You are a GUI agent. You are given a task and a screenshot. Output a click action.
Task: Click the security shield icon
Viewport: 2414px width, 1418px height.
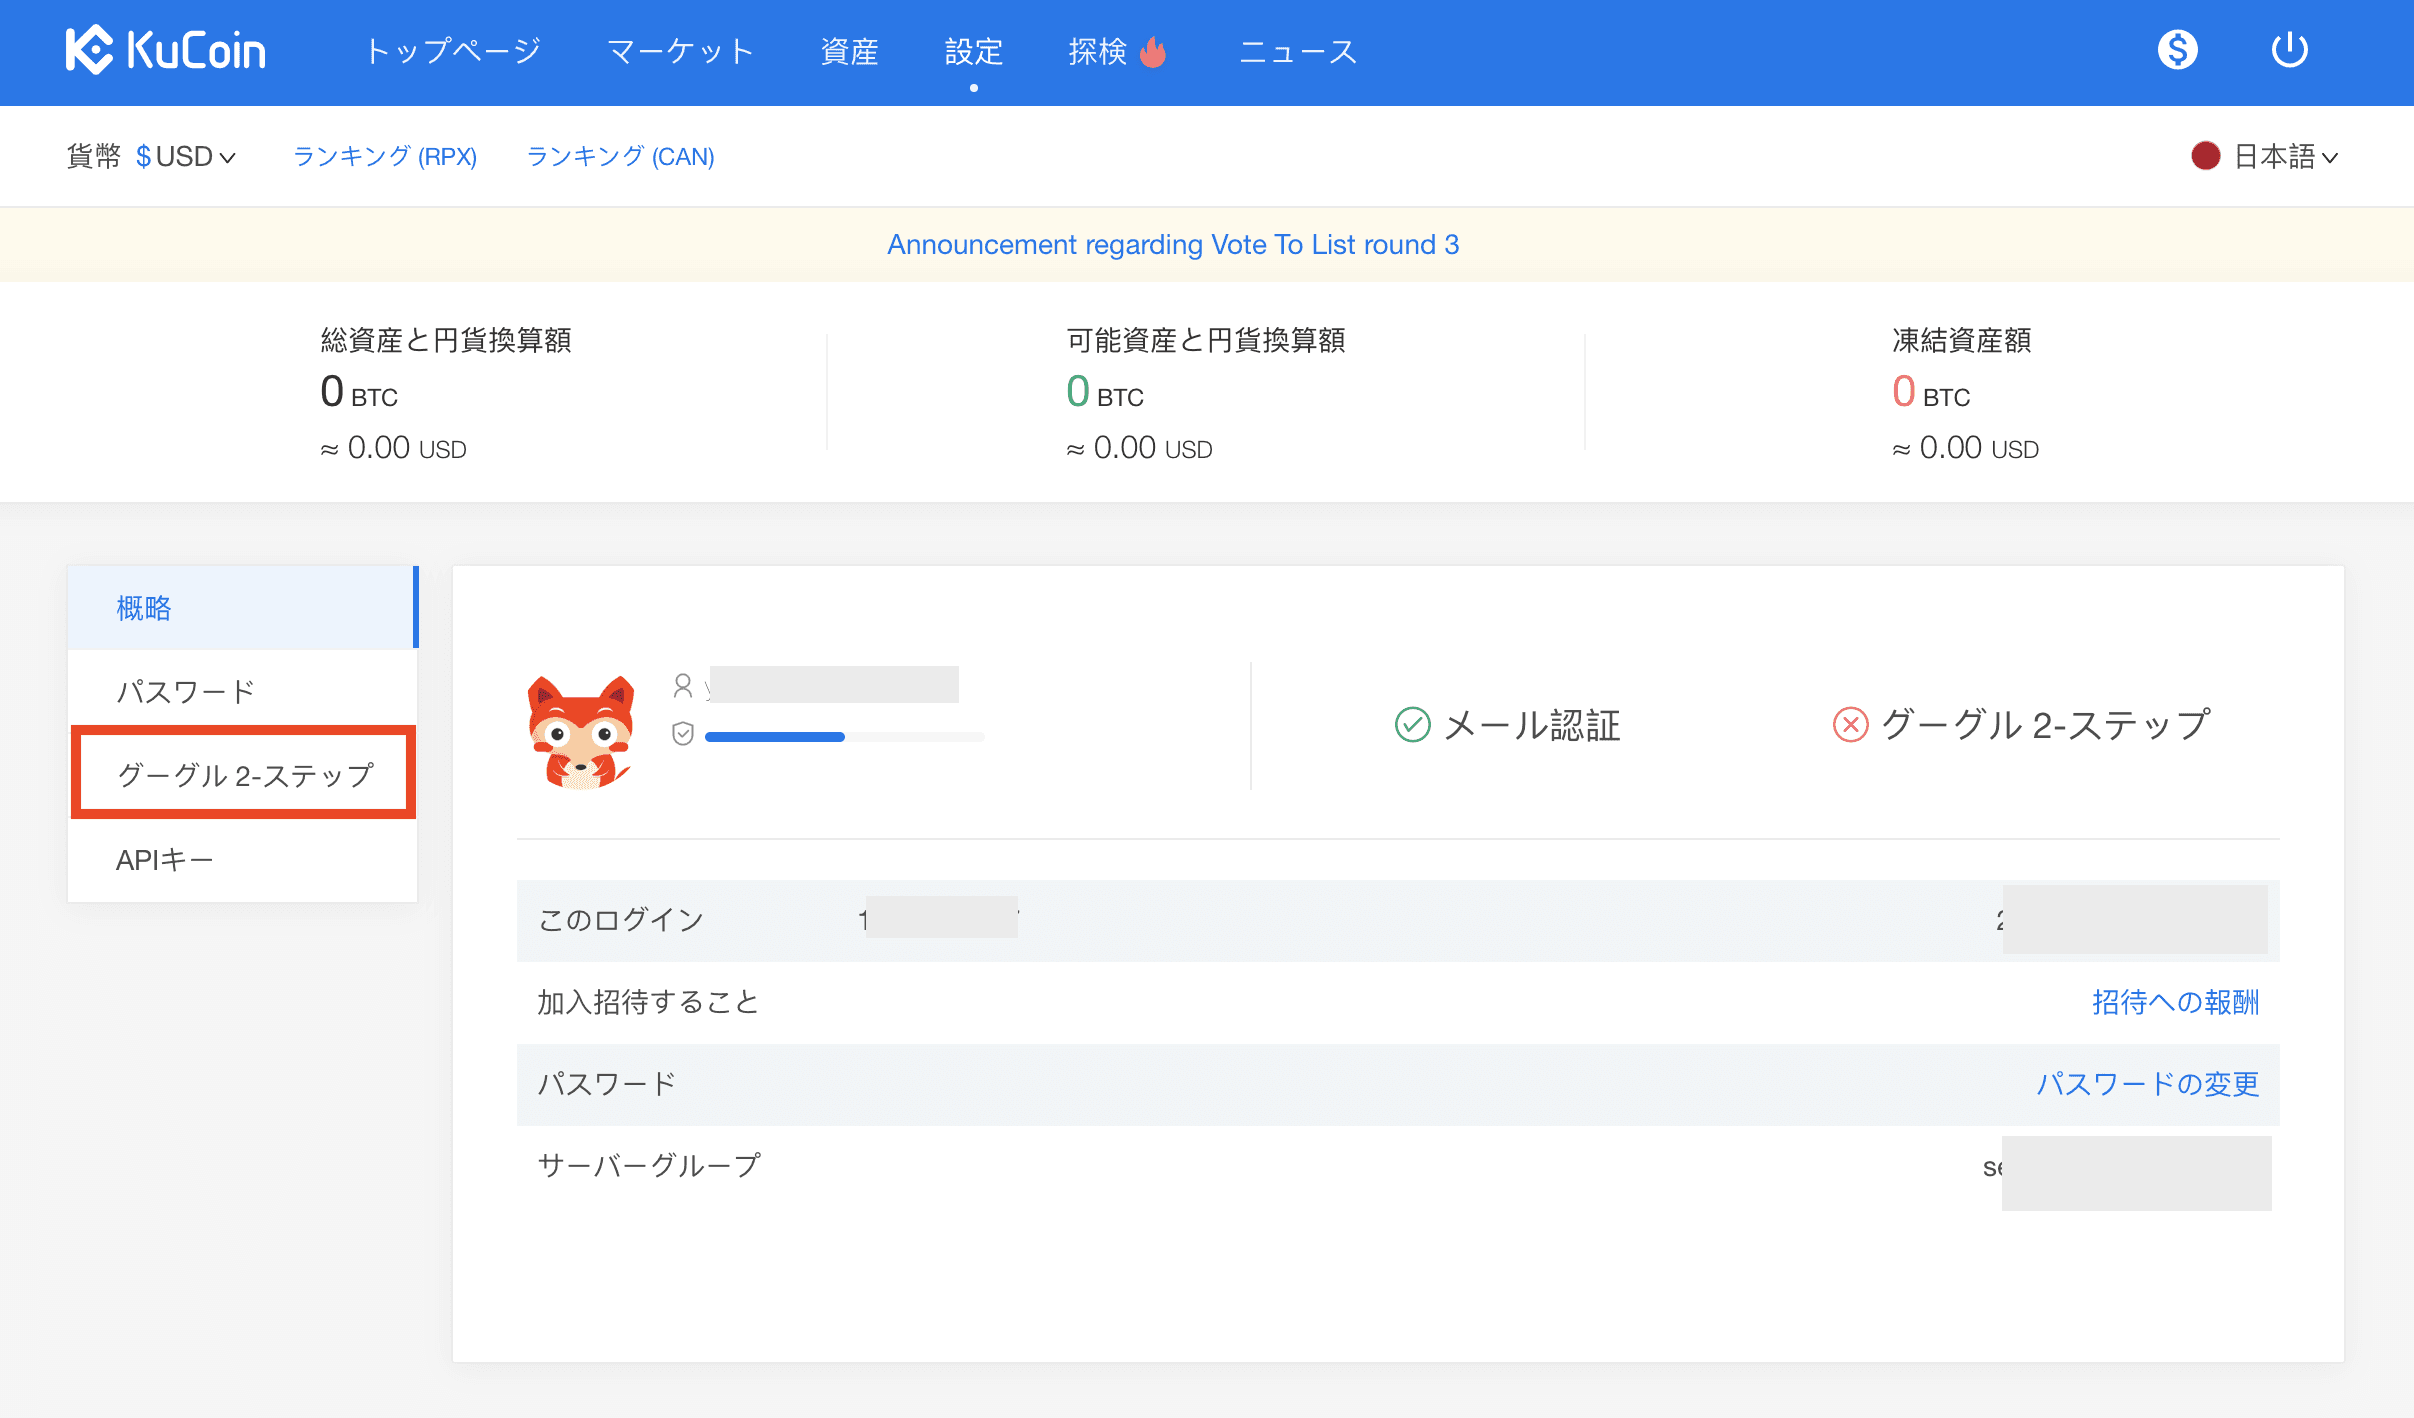pyautogui.click(x=683, y=735)
